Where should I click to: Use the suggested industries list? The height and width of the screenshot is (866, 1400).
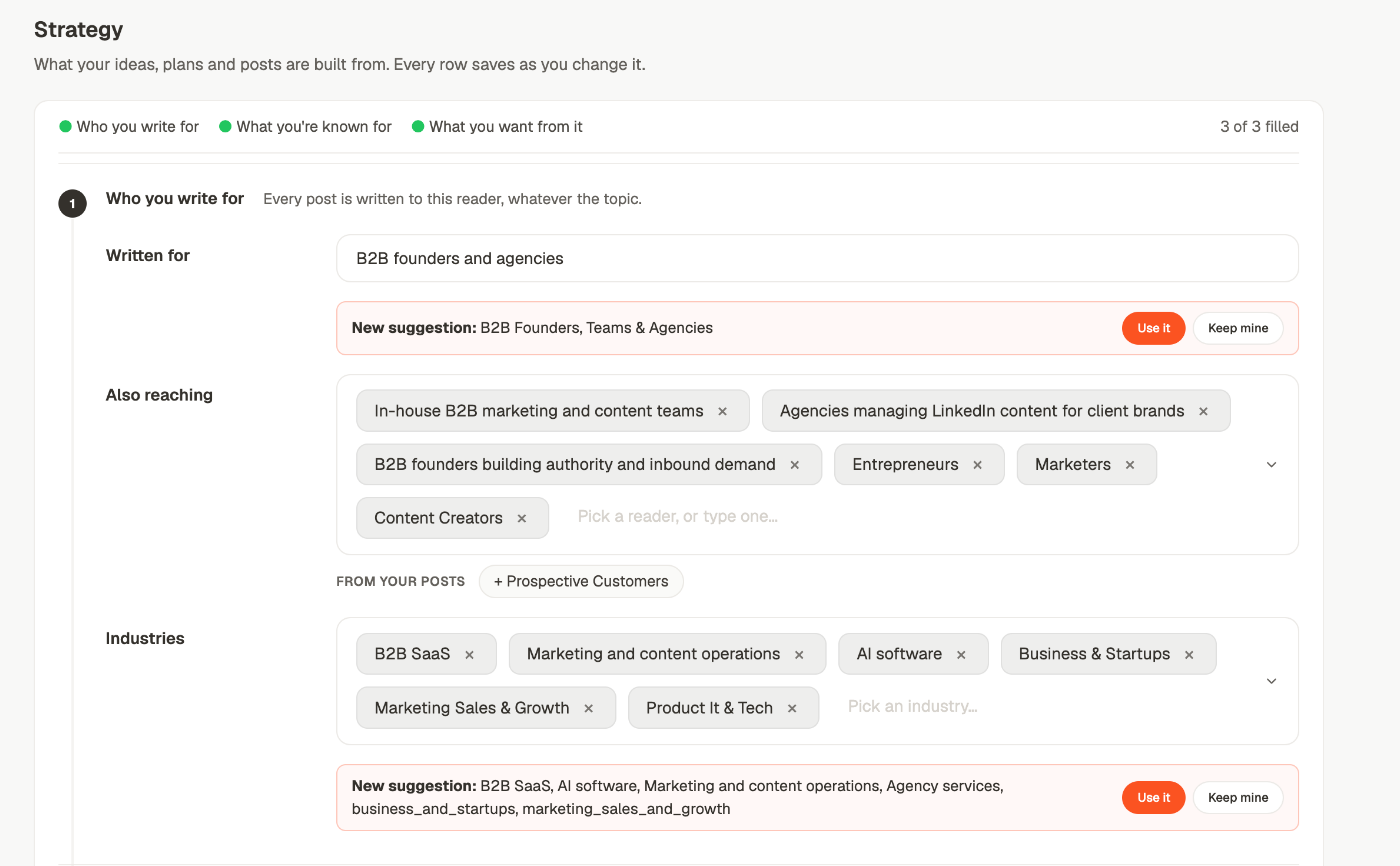pyautogui.click(x=1153, y=798)
